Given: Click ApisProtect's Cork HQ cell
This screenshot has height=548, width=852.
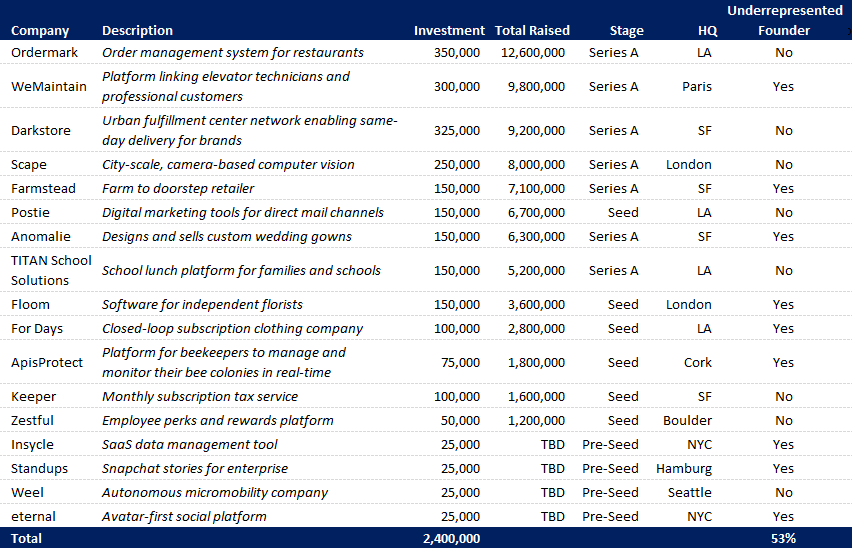Looking at the screenshot, I should click(698, 362).
